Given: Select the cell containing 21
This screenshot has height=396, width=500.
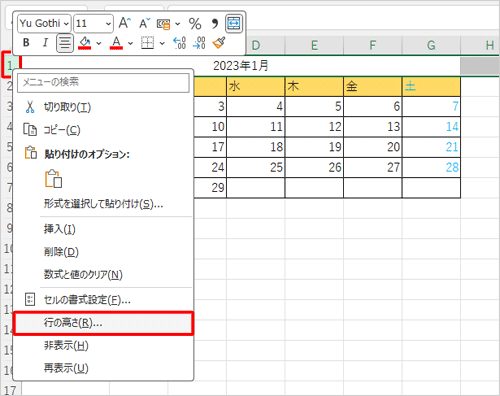Looking at the screenshot, I should (431, 147).
